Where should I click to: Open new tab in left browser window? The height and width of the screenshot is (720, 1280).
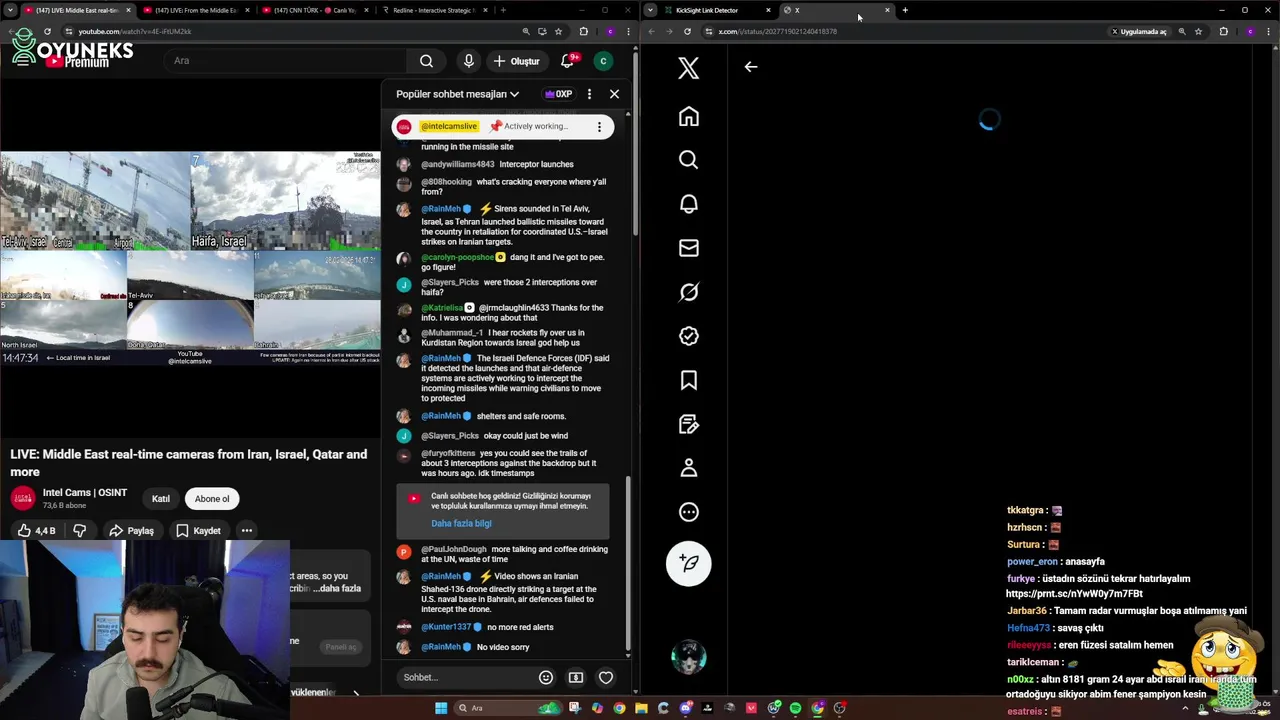coord(503,10)
